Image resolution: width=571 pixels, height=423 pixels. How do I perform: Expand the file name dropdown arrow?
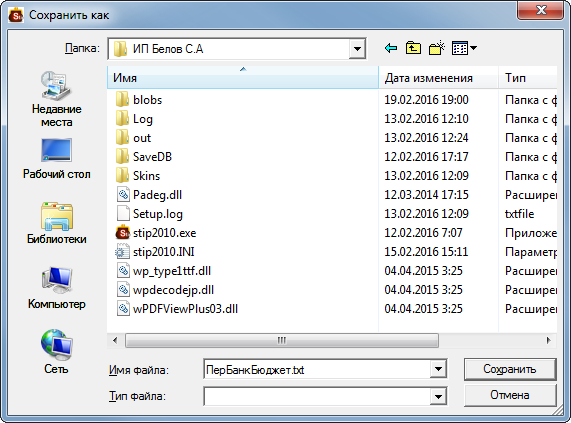pos(438,369)
